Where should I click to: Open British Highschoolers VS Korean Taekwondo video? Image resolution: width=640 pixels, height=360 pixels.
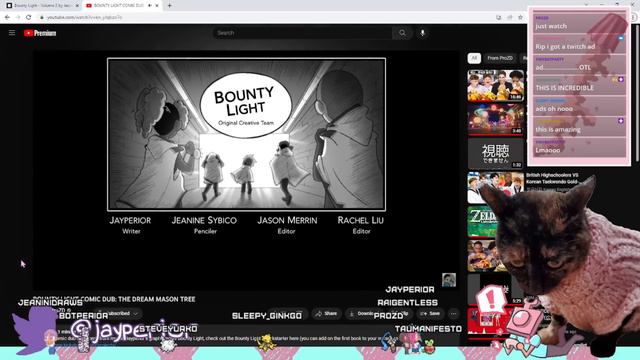coord(552,178)
